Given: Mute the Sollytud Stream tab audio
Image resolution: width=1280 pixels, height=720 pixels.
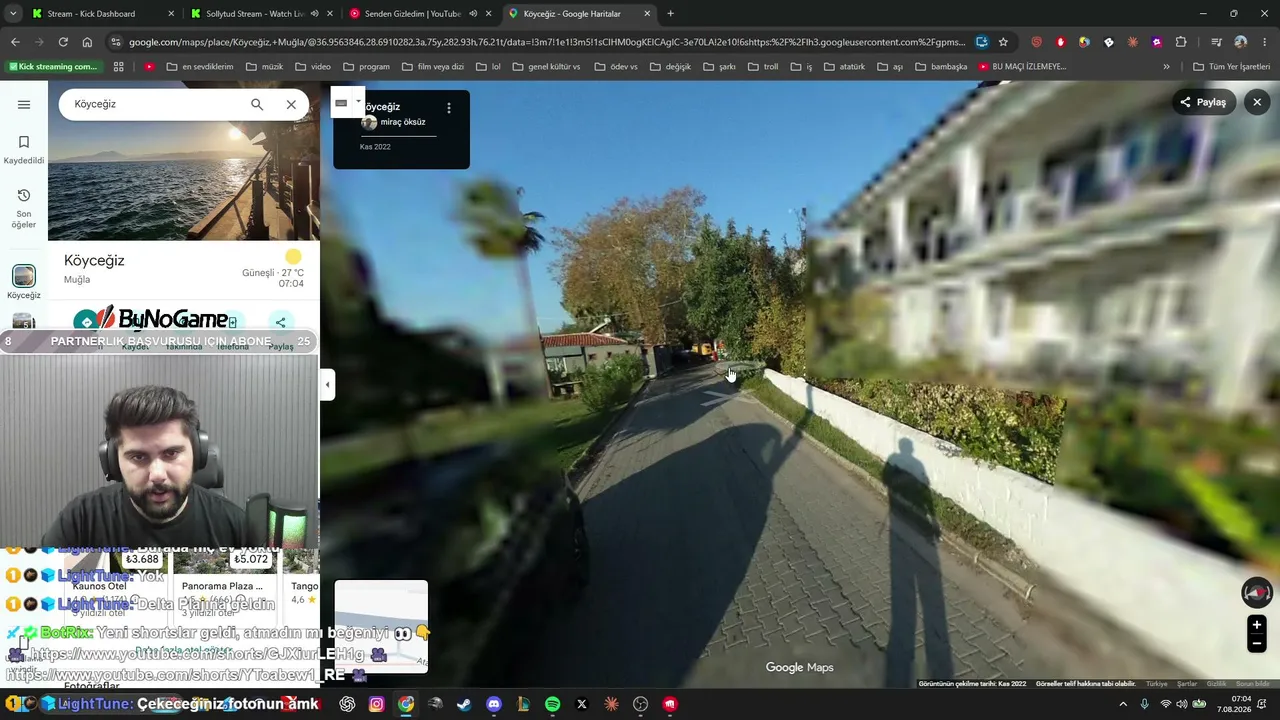Looking at the screenshot, I should pos(314,14).
